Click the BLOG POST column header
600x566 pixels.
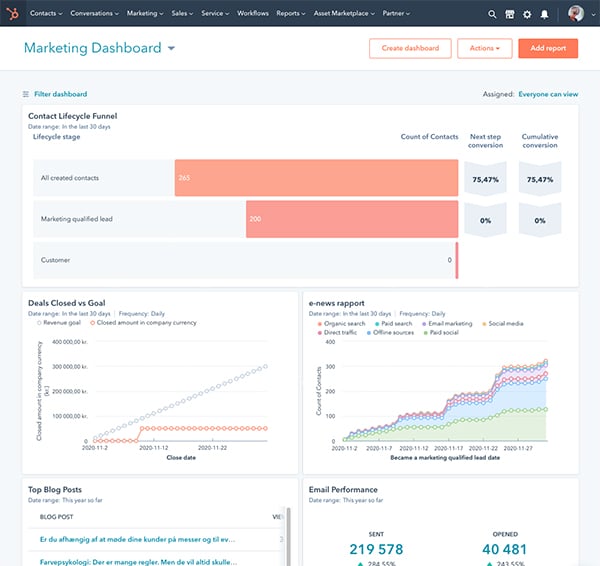click(56, 517)
